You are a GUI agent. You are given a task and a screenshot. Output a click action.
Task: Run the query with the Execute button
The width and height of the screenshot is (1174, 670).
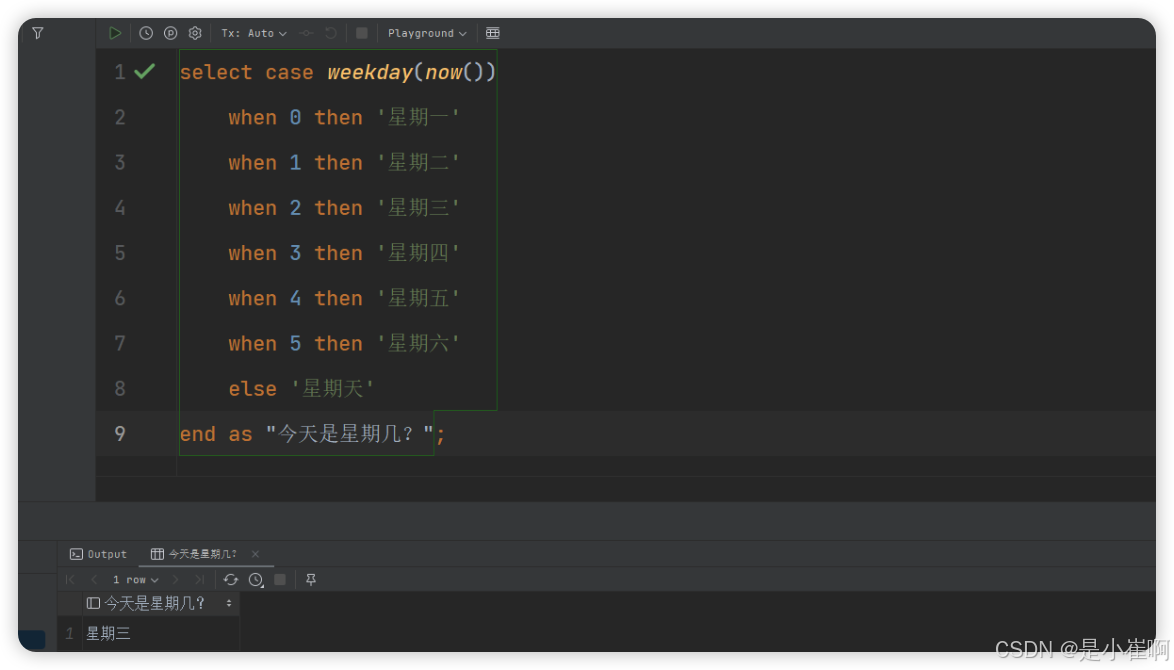coord(115,33)
